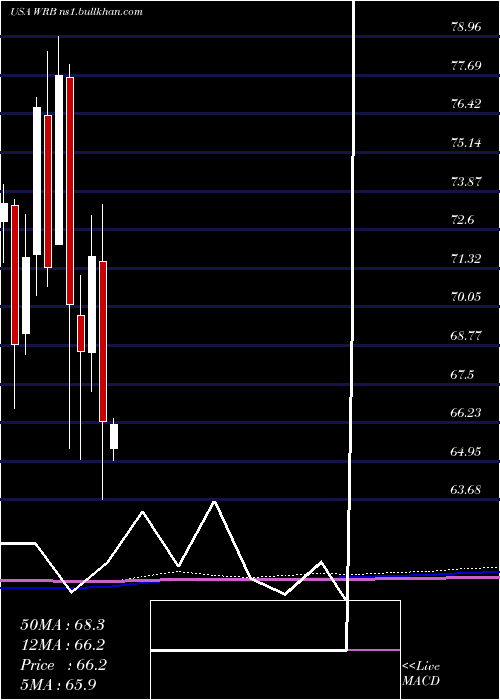Click the 77.69 price axis label
Image resolution: width=500 pixels, height=700 pixels.
(467, 66)
